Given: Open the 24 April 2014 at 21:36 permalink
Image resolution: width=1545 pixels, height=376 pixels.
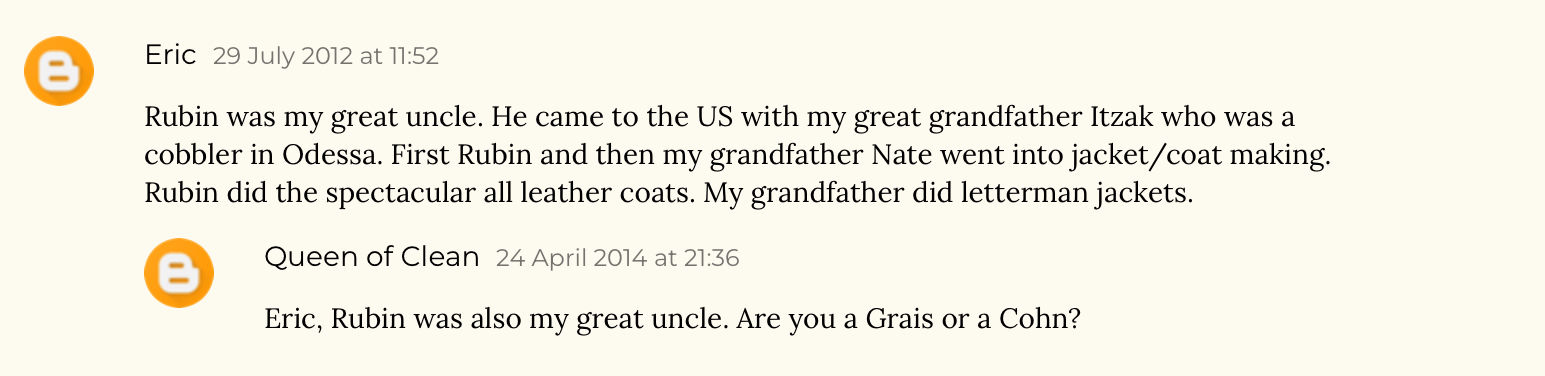Looking at the screenshot, I should click(x=618, y=259).
